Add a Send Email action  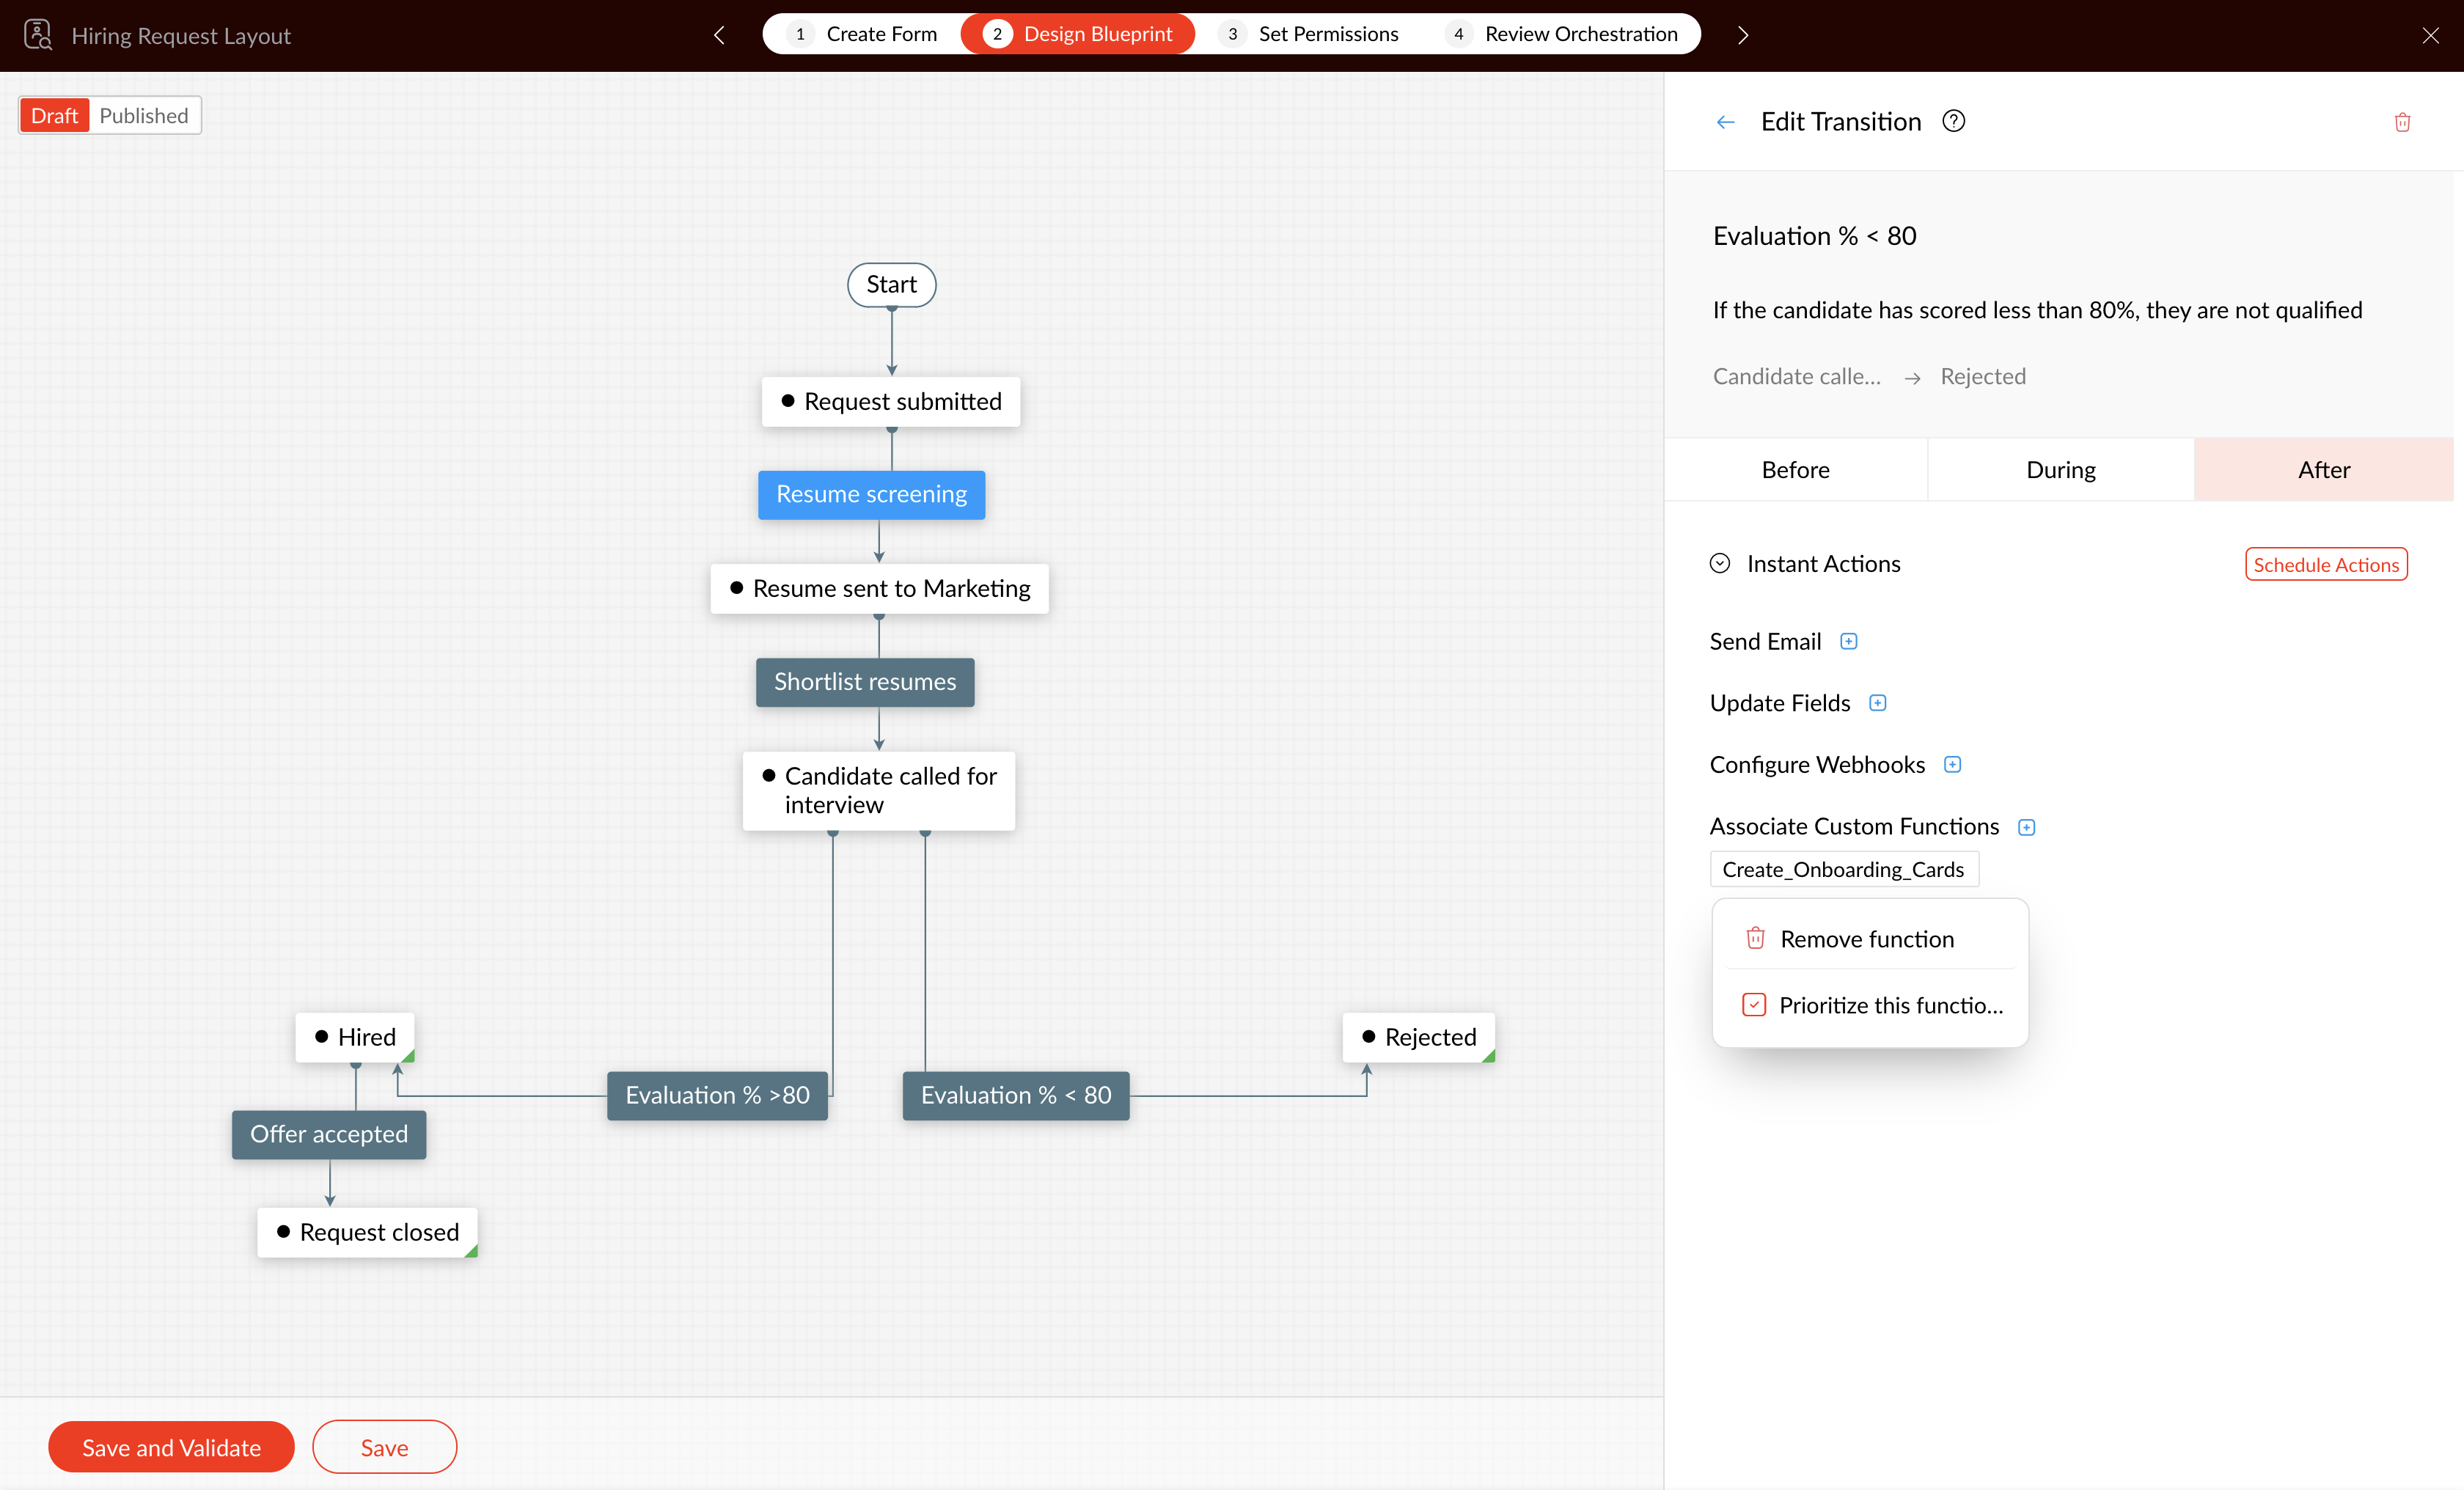click(x=1849, y=641)
